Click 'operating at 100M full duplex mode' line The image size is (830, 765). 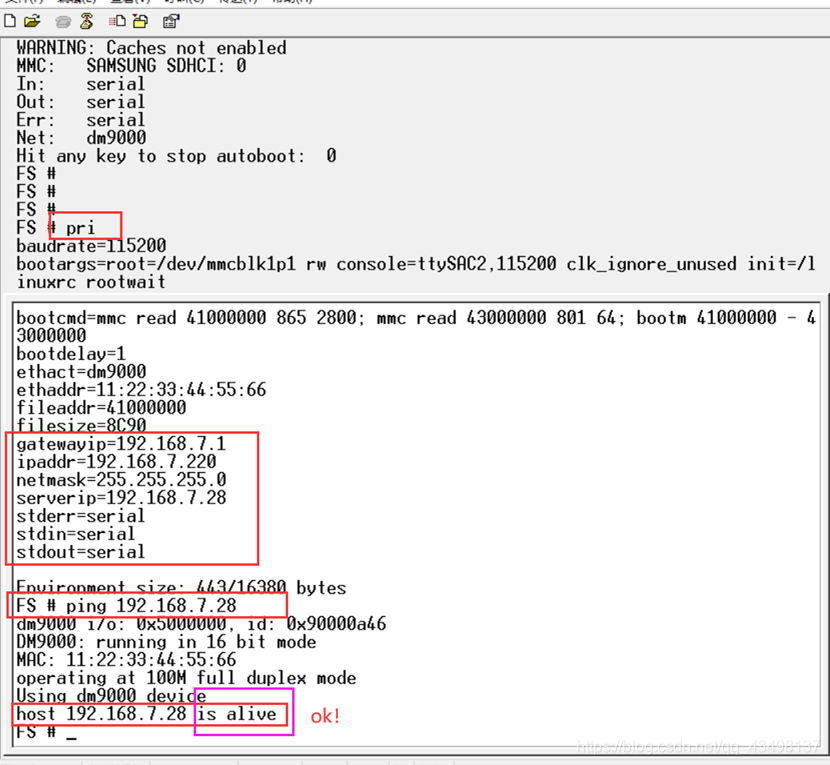coord(186,678)
